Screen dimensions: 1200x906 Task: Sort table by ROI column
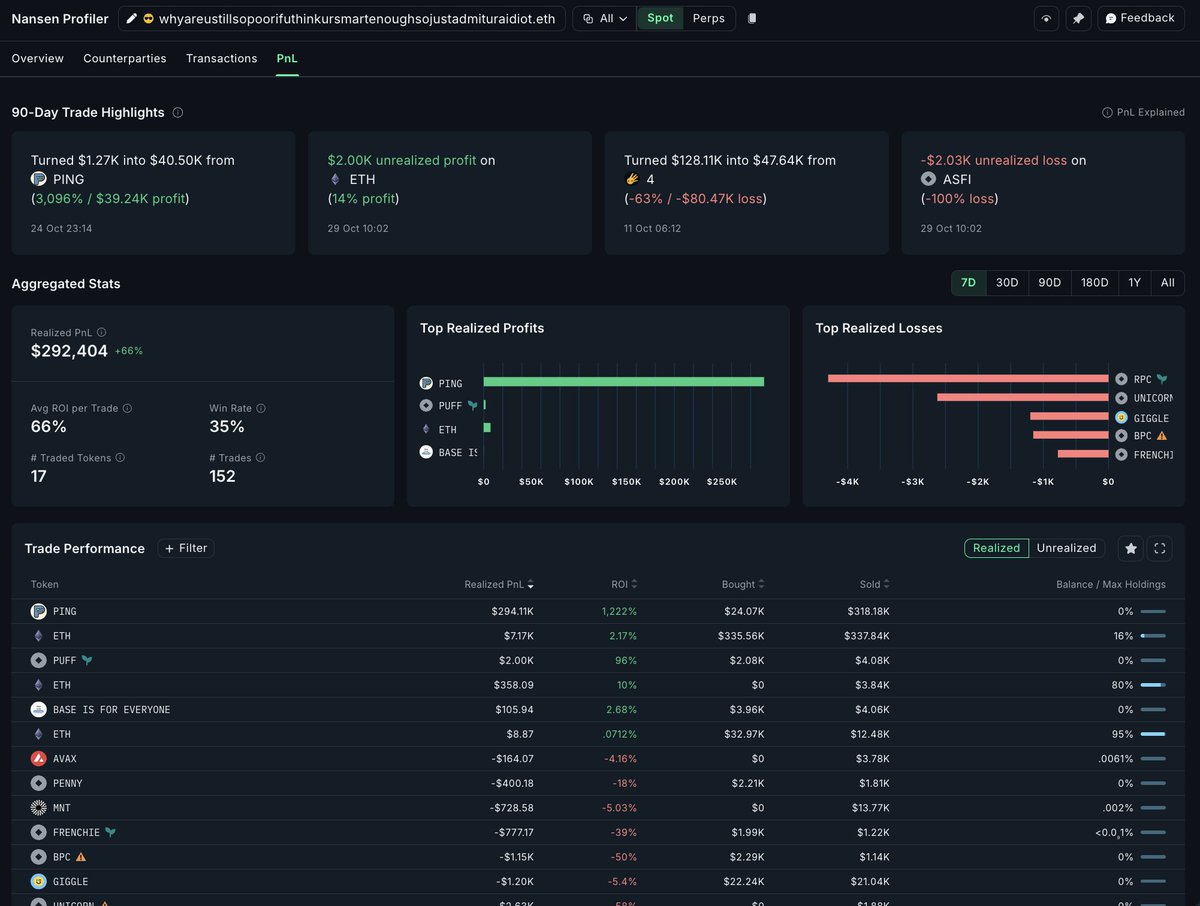pyautogui.click(x=624, y=584)
